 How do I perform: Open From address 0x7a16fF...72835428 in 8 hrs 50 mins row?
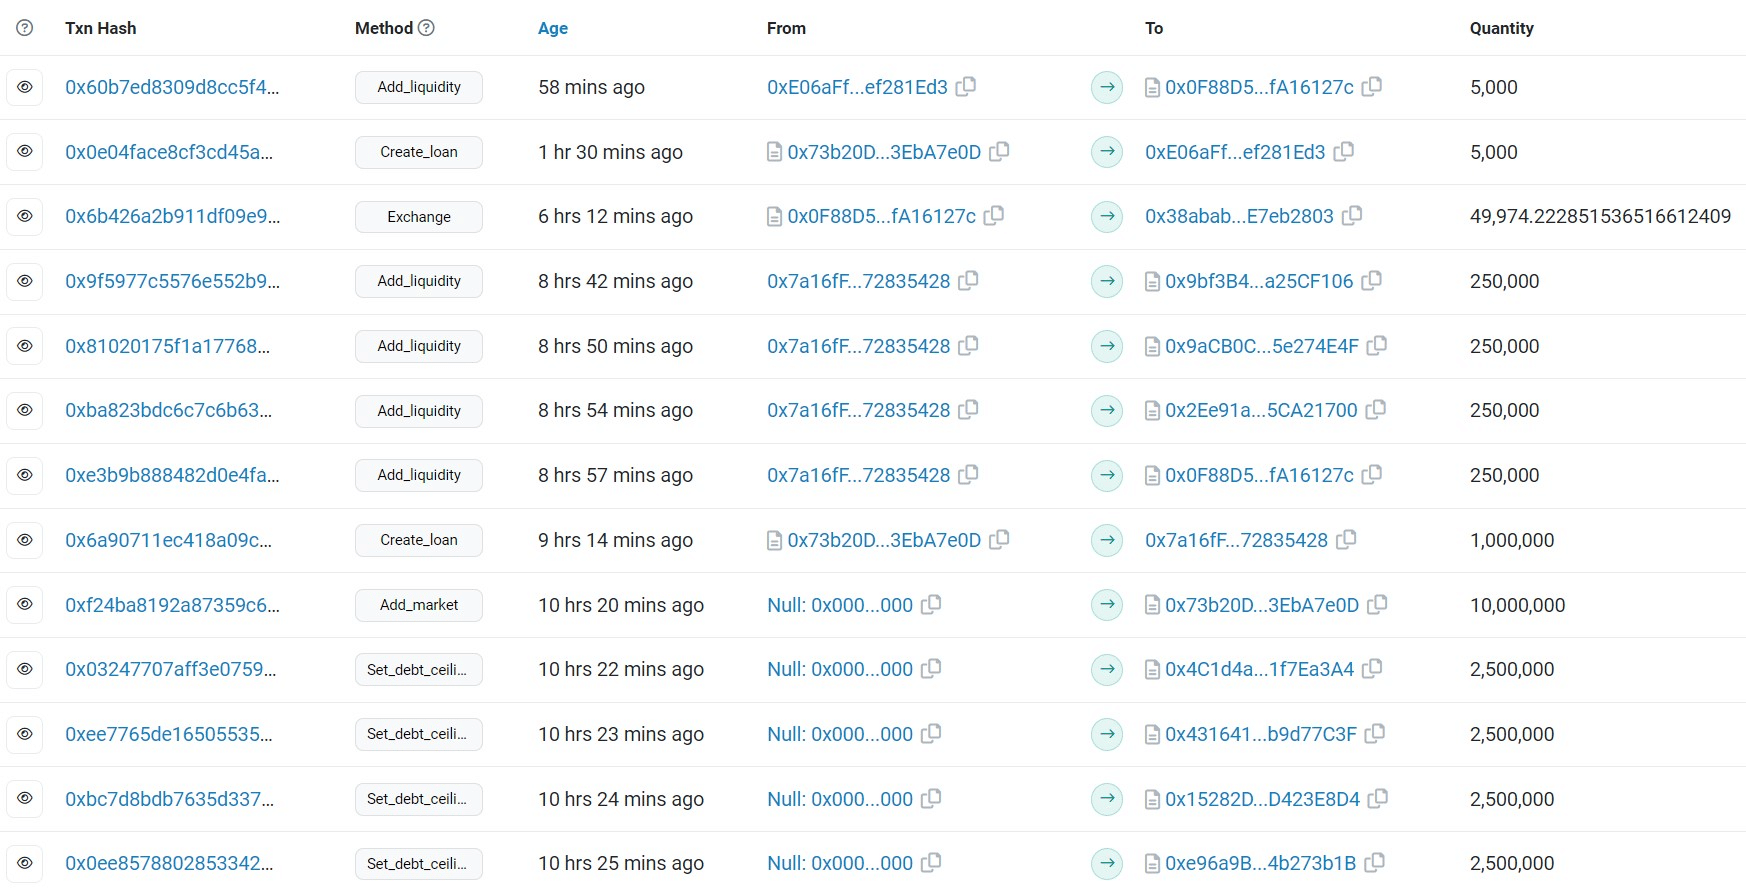point(858,346)
